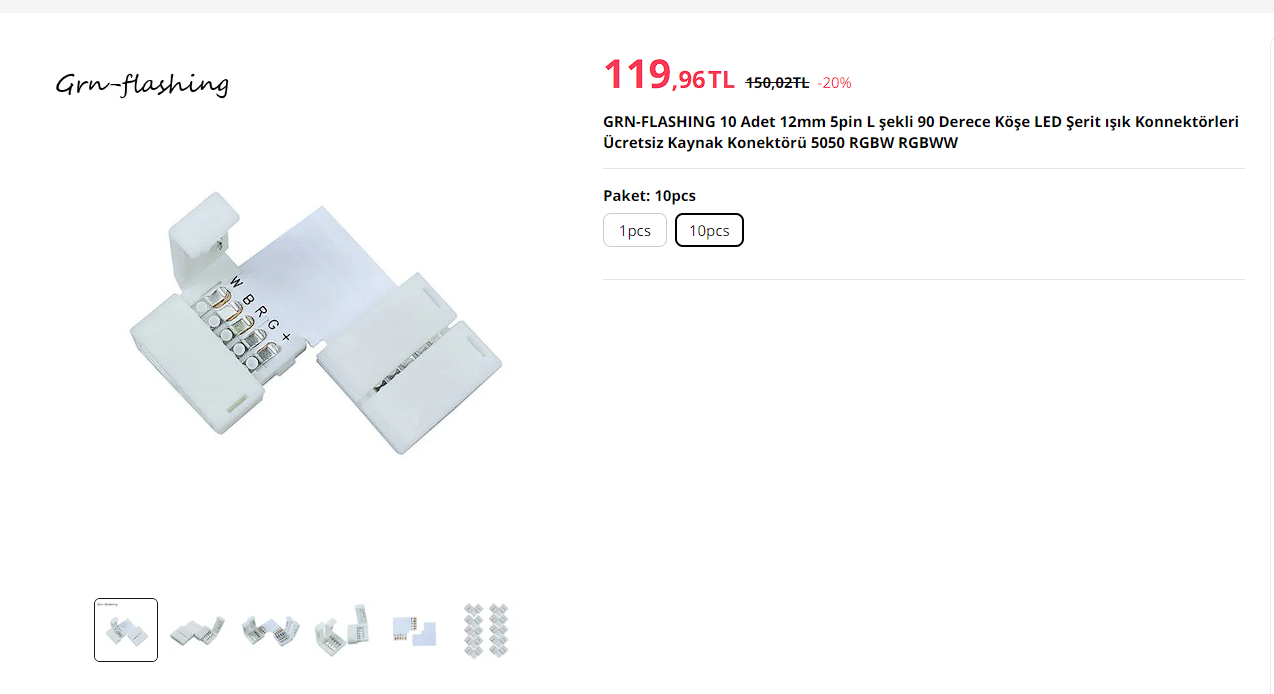Image resolution: width=1274 pixels, height=694 pixels.
Task: Click the main L-shaped connector product image
Action: coord(315,322)
